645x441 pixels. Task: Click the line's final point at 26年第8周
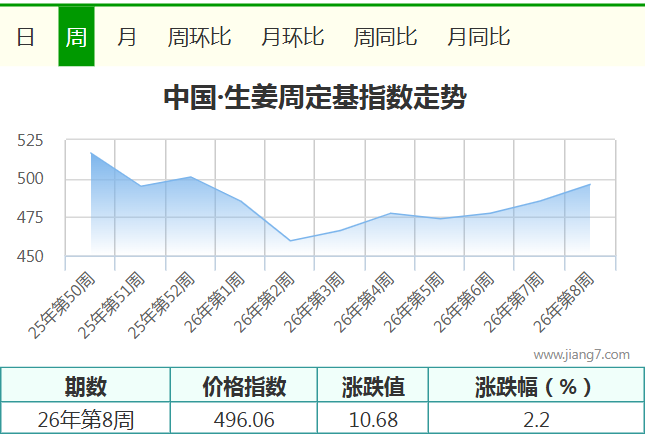589,184
